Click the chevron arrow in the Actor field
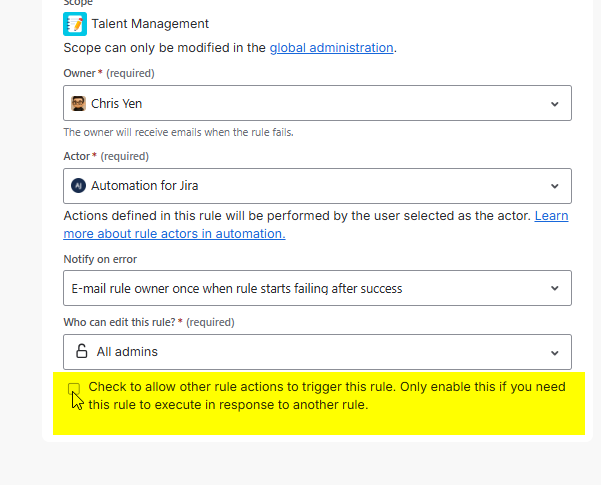 (x=555, y=185)
